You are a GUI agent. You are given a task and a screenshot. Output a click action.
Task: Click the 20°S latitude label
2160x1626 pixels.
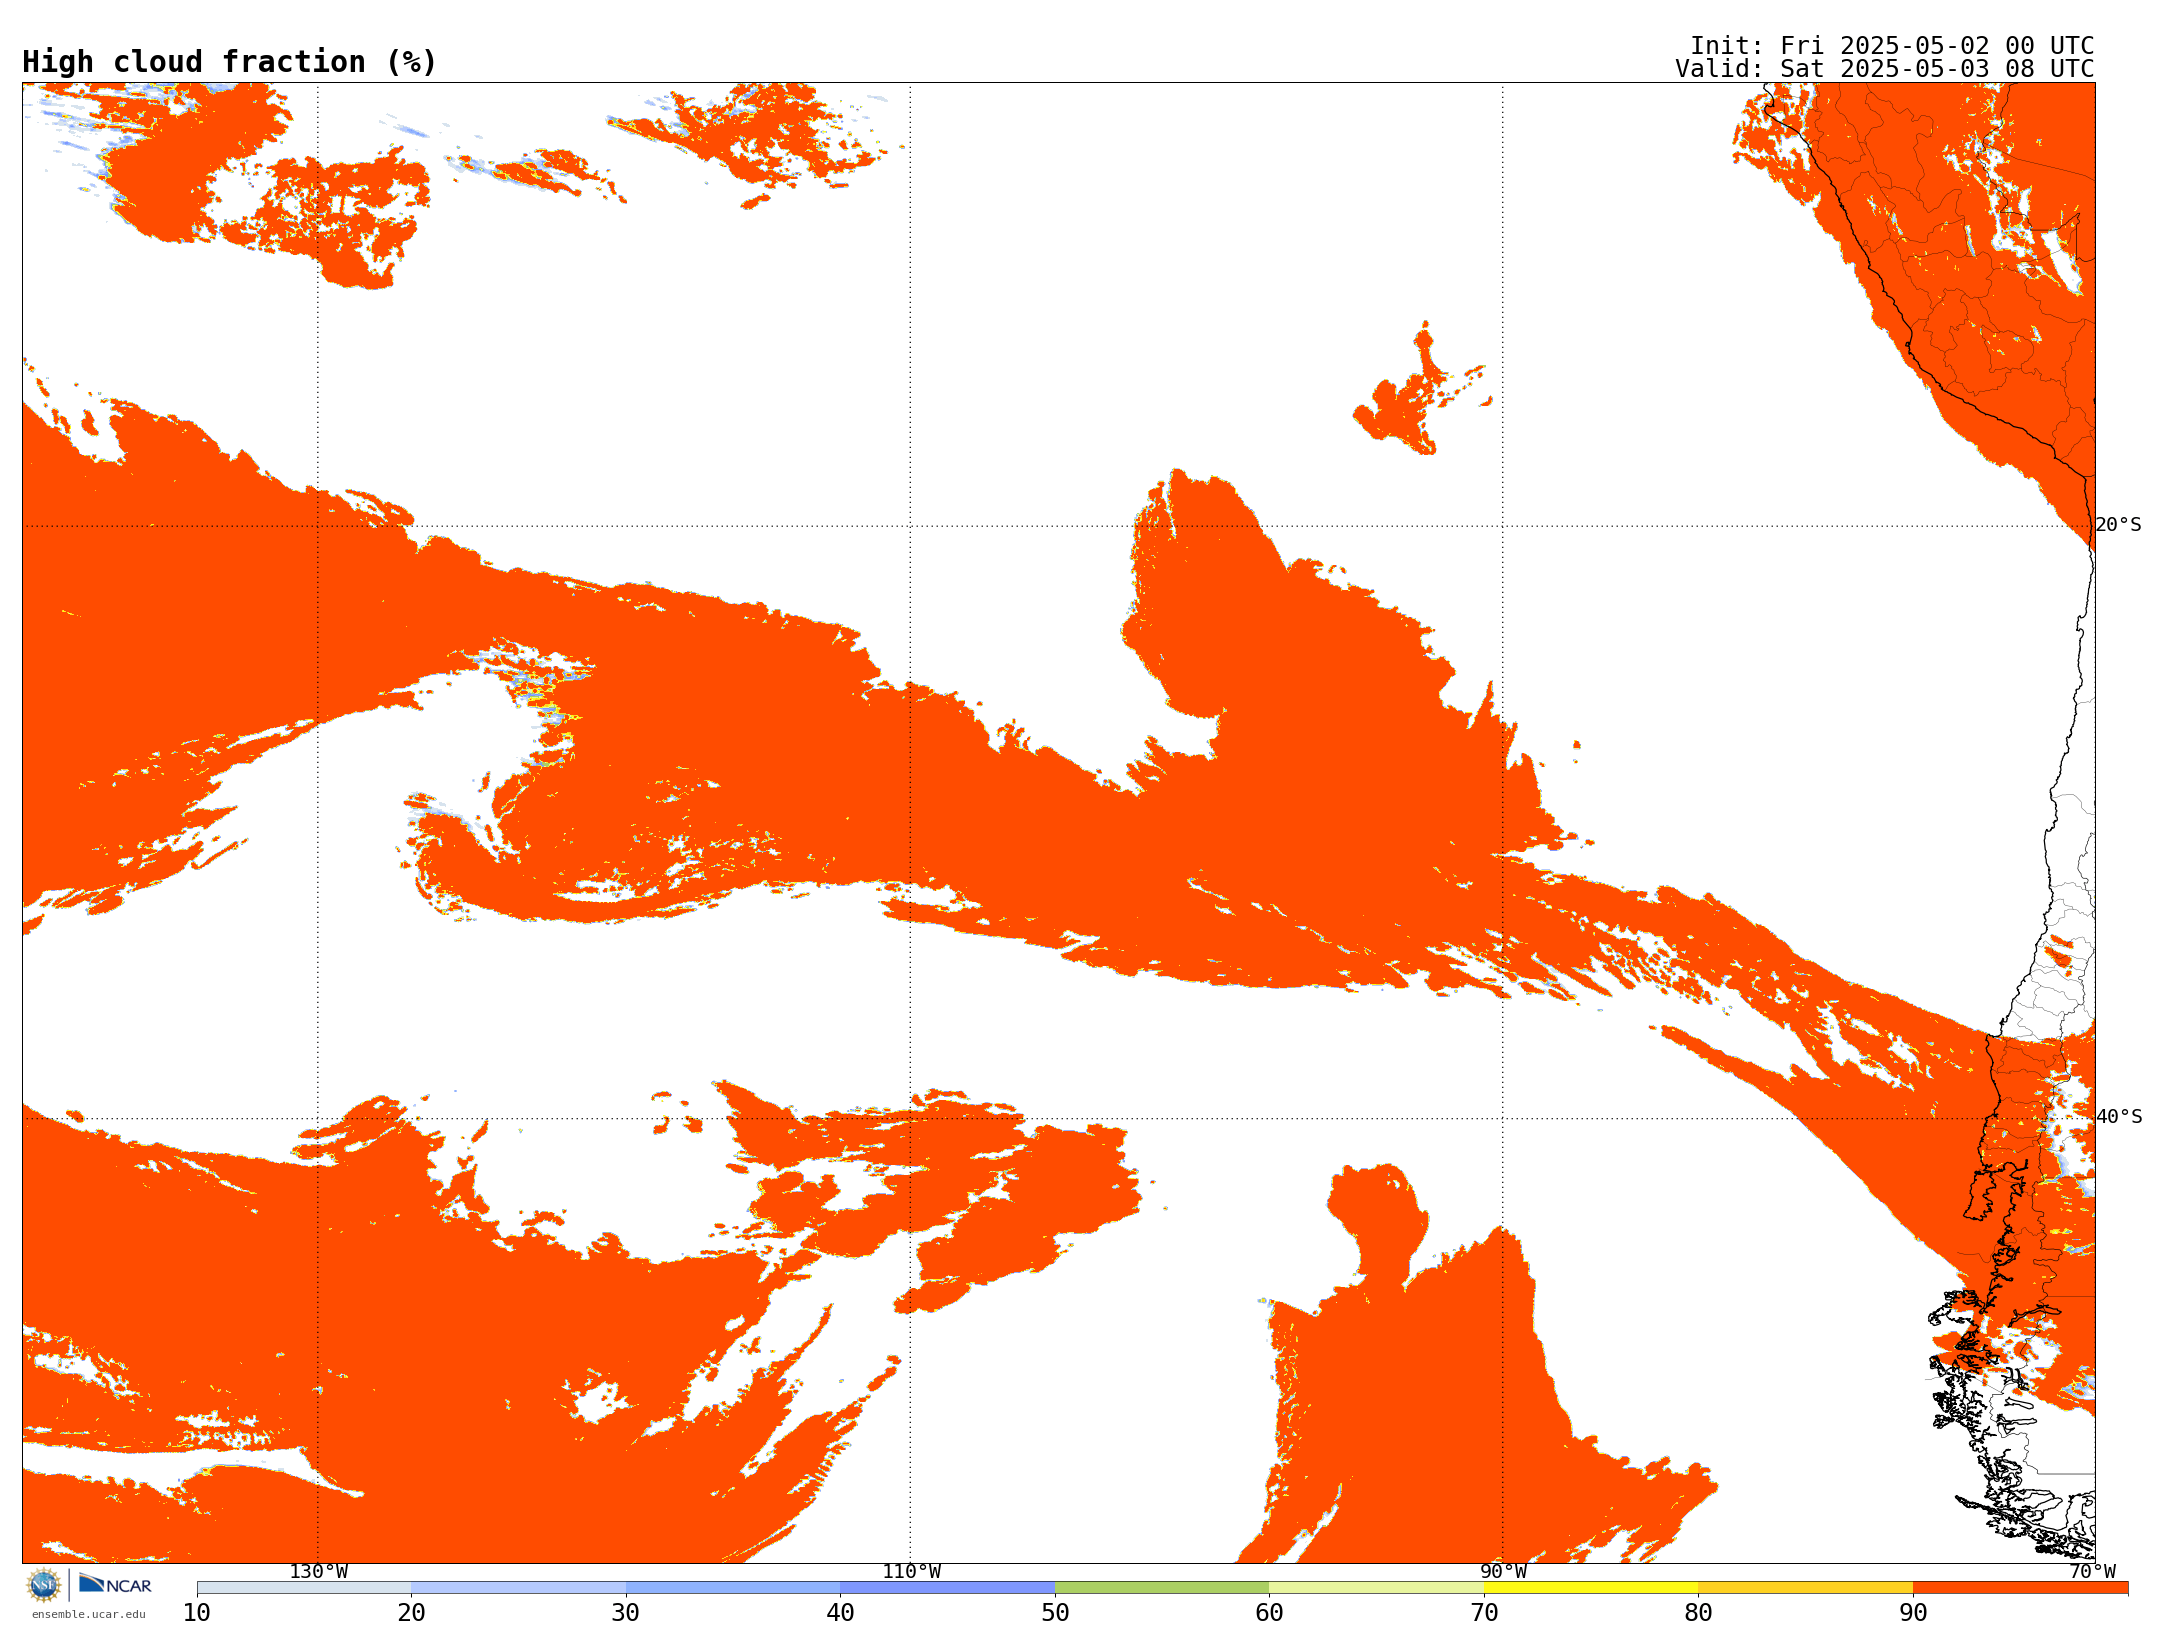pyautogui.click(x=2118, y=525)
